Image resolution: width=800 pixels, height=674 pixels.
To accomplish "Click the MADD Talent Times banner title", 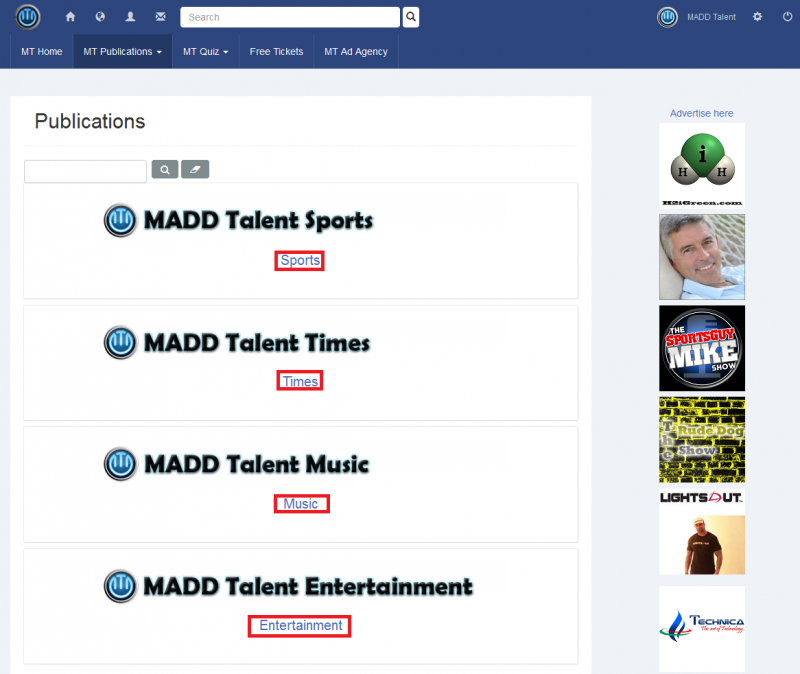I will coord(257,342).
